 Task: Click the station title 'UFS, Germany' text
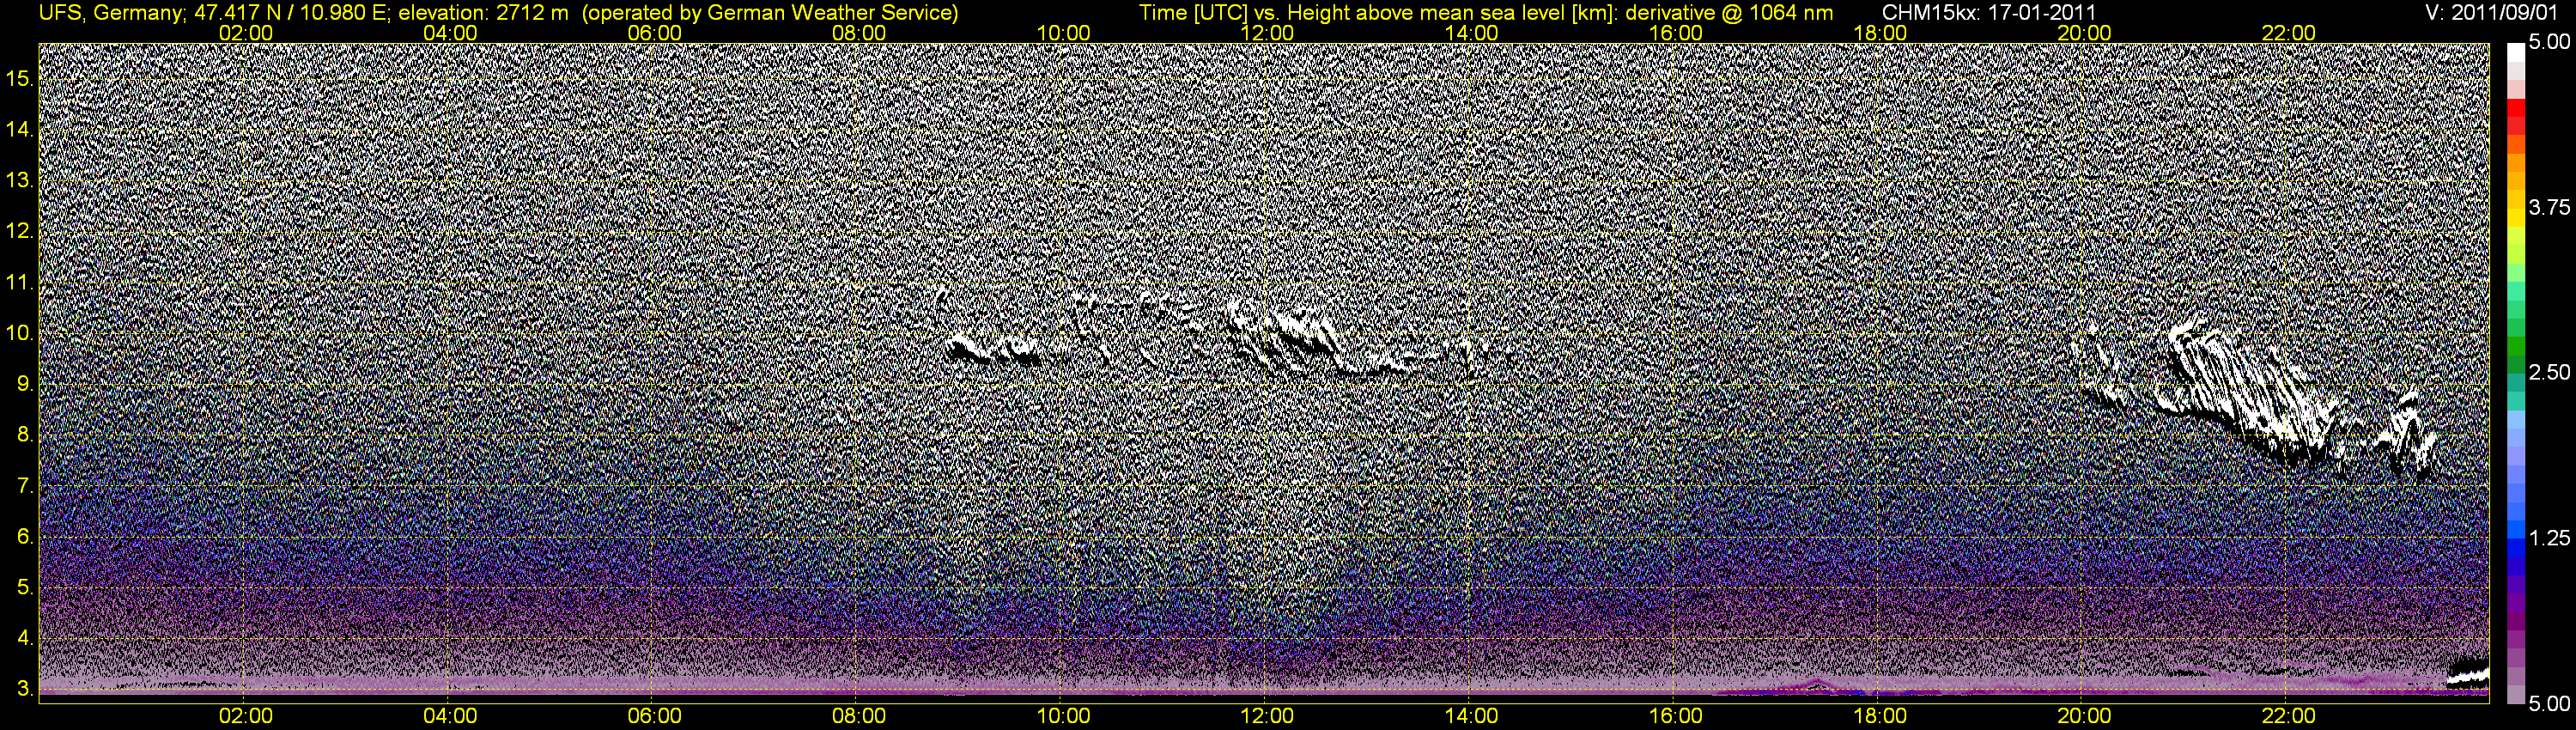pyautogui.click(x=109, y=13)
